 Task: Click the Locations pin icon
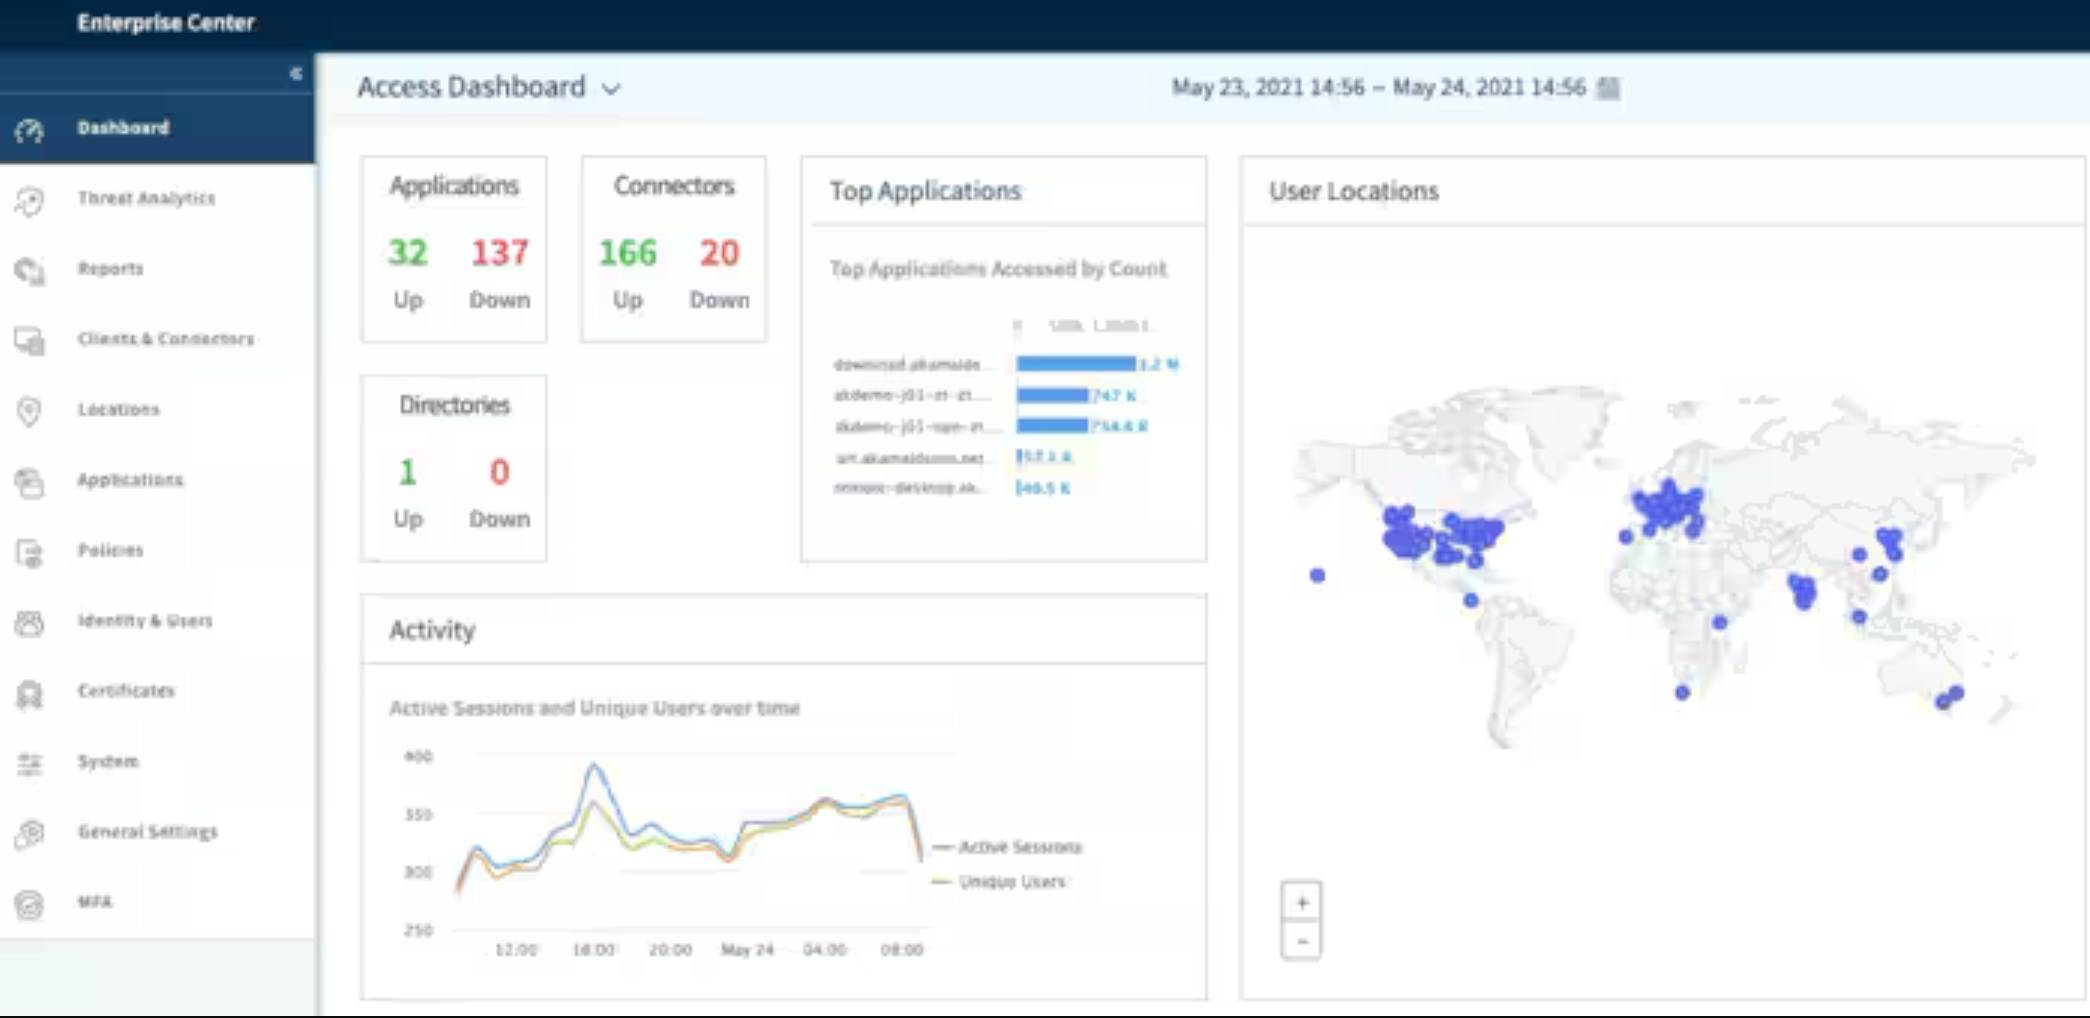click(x=29, y=409)
